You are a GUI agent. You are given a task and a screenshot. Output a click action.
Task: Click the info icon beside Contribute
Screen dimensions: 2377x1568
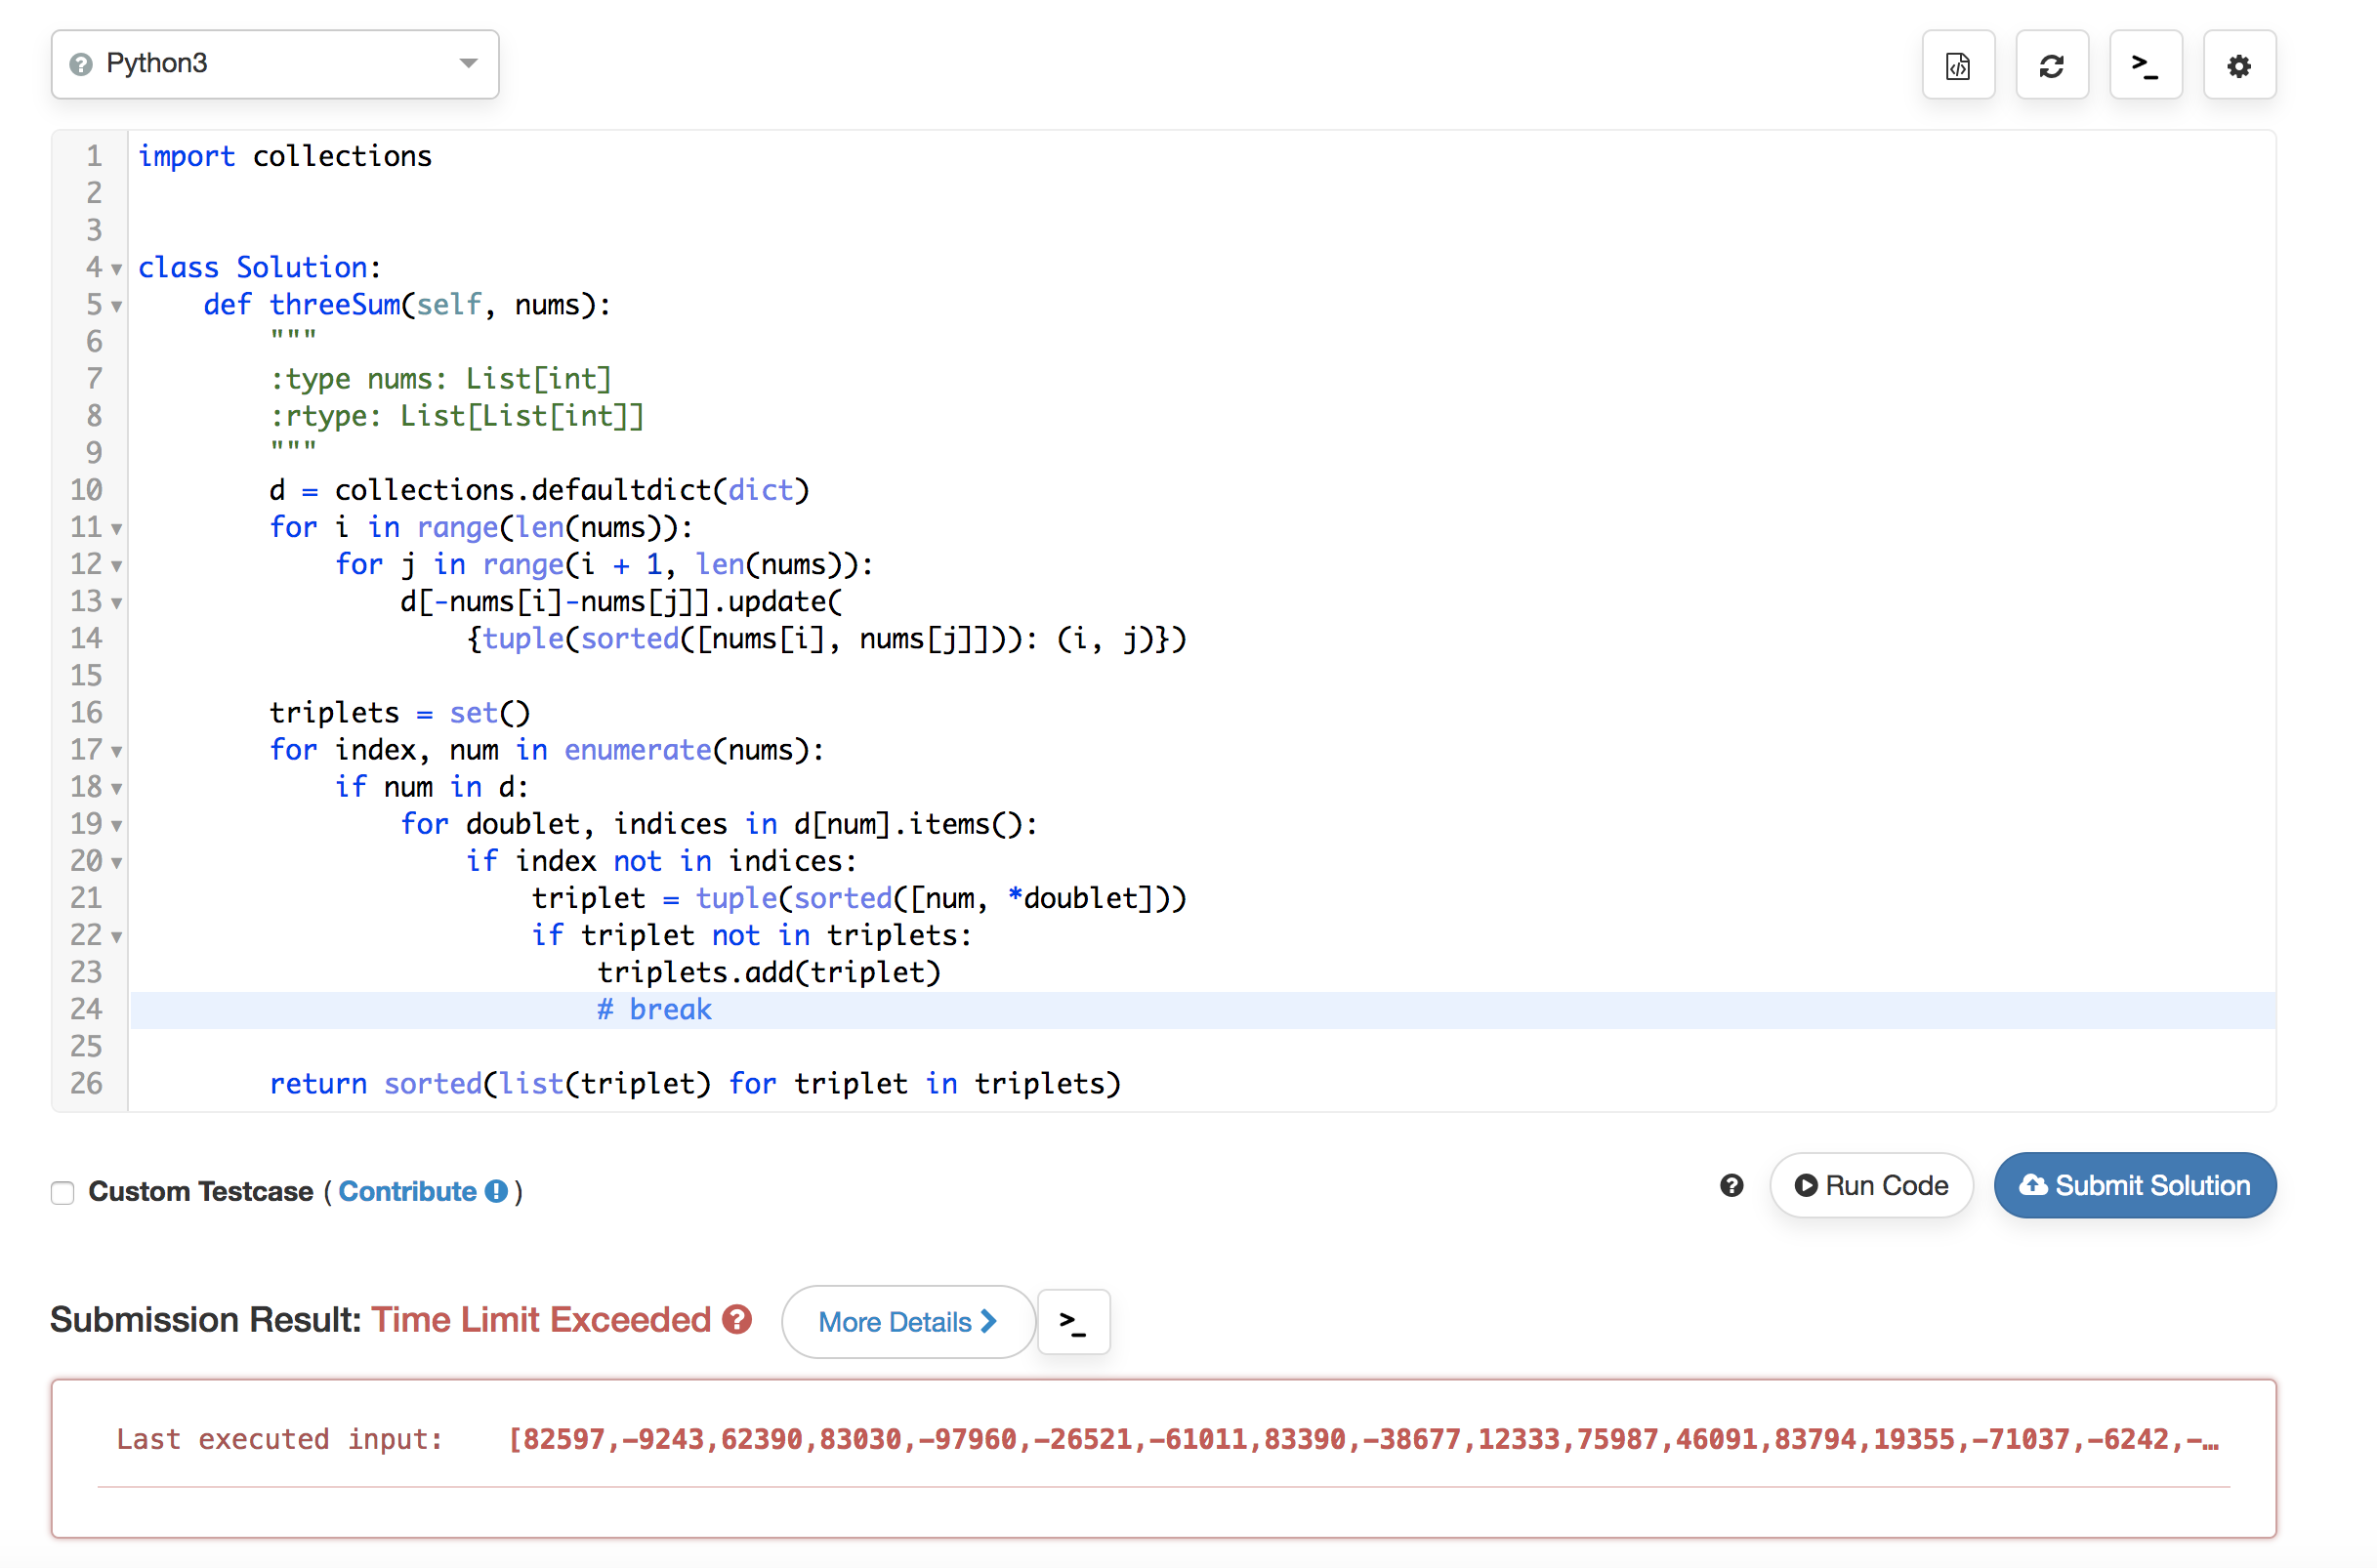click(x=496, y=1191)
